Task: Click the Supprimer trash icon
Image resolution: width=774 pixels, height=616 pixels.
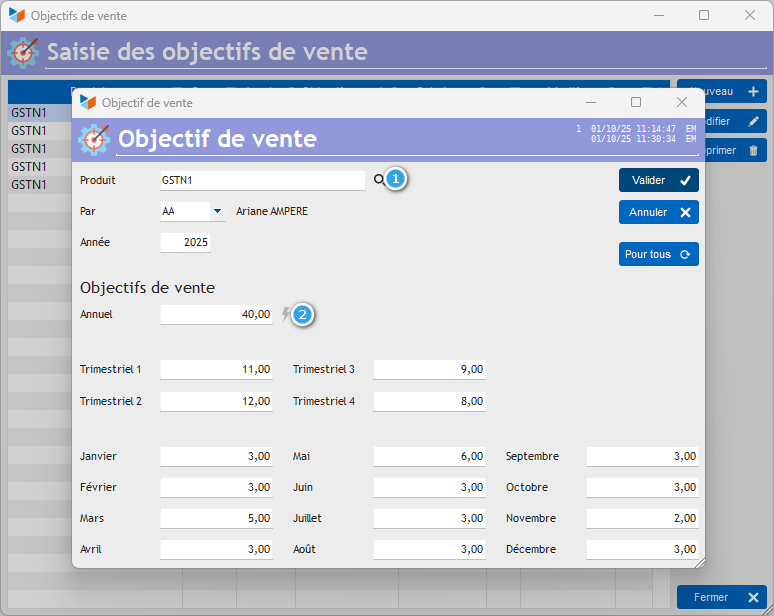Action: click(753, 151)
